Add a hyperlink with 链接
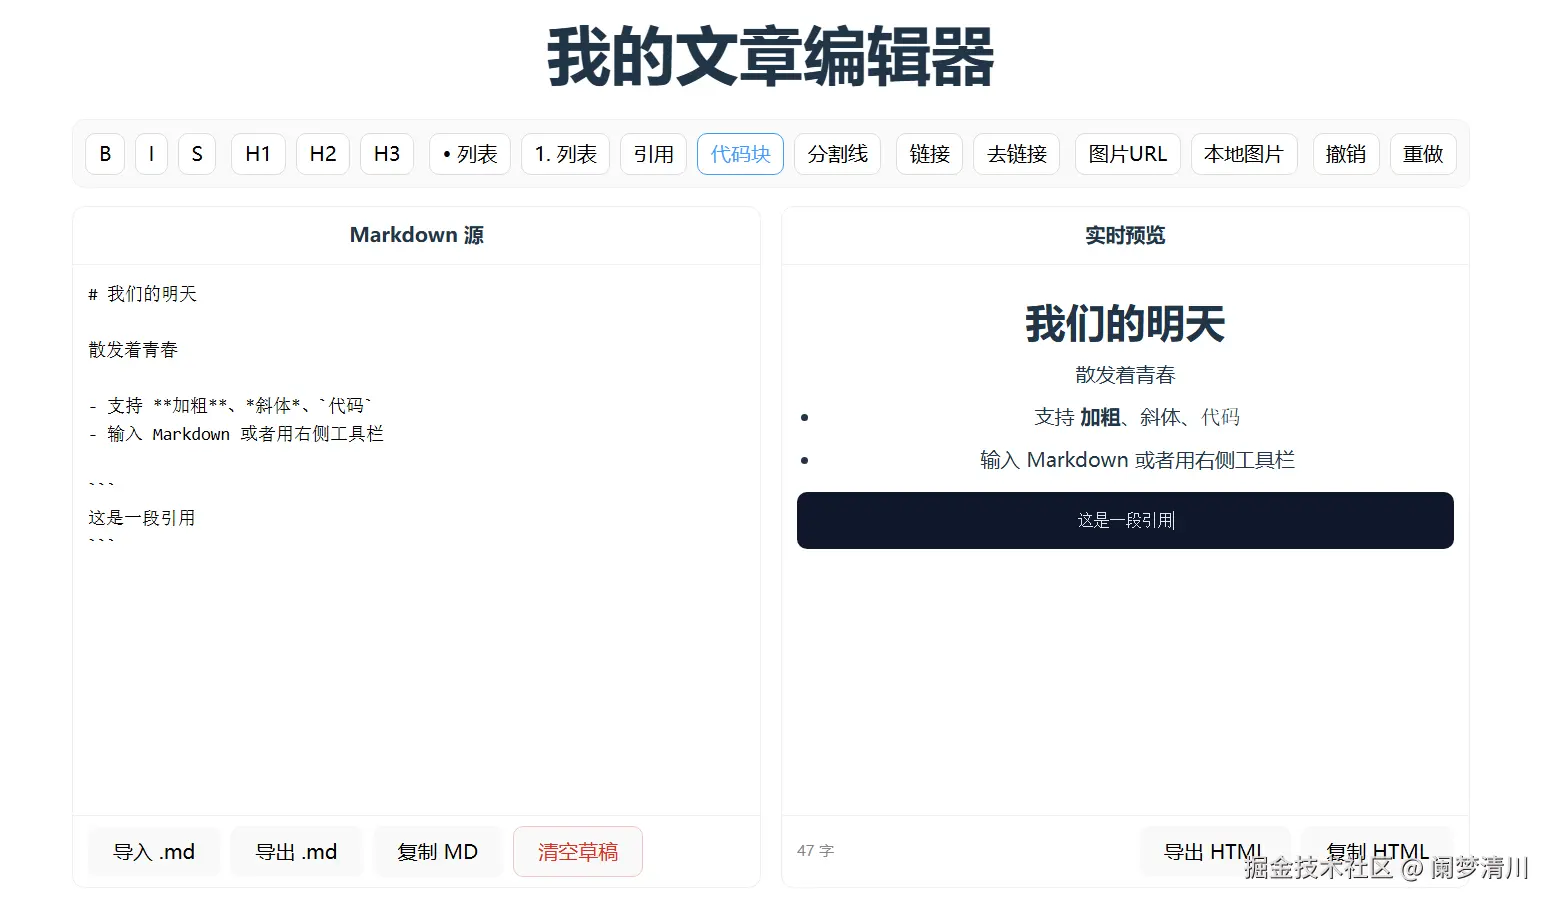The width and height of the screenshot is (1554, 906). coord(929,154)
